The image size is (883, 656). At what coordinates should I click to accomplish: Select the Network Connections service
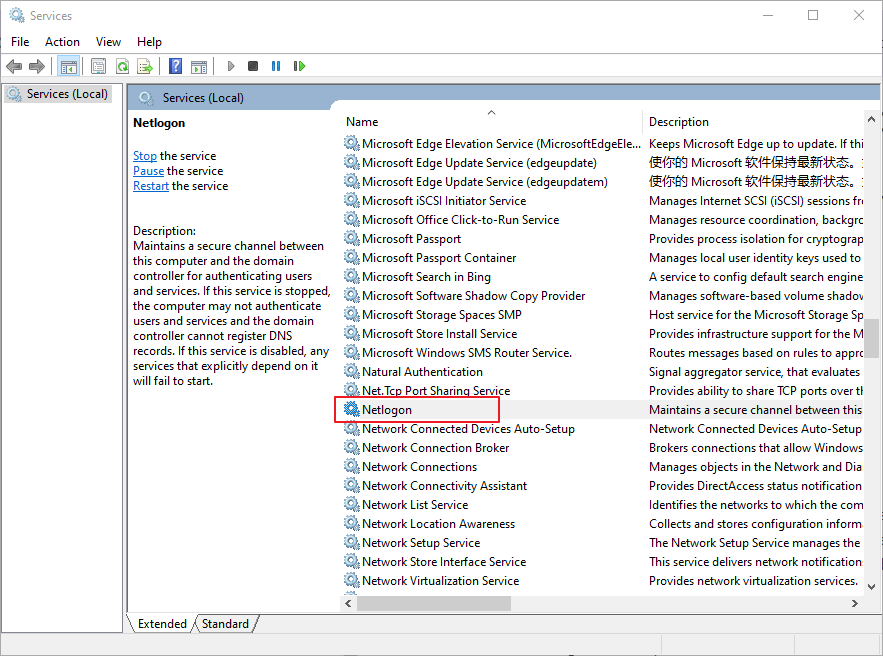click(x=420, y=466)
